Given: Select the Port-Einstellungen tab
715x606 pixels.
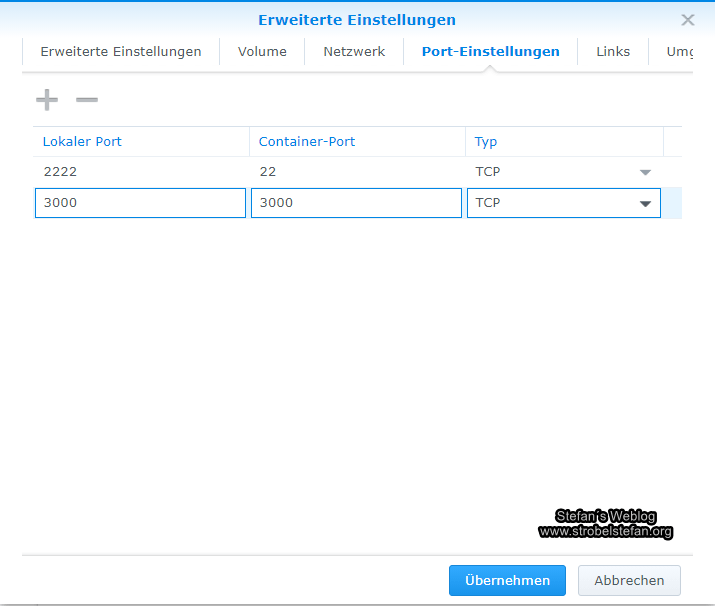Looking at the screenshot, I should (491, 52).
